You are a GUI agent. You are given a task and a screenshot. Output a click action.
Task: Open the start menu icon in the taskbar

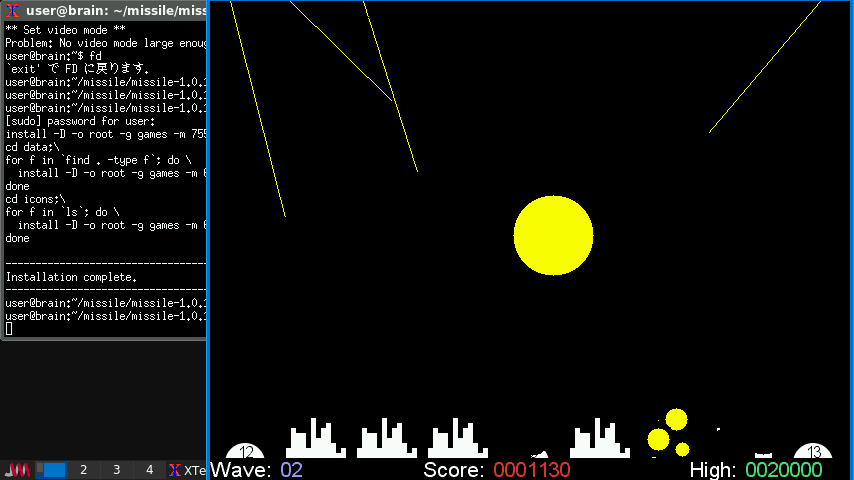click(x=17, y=470)
